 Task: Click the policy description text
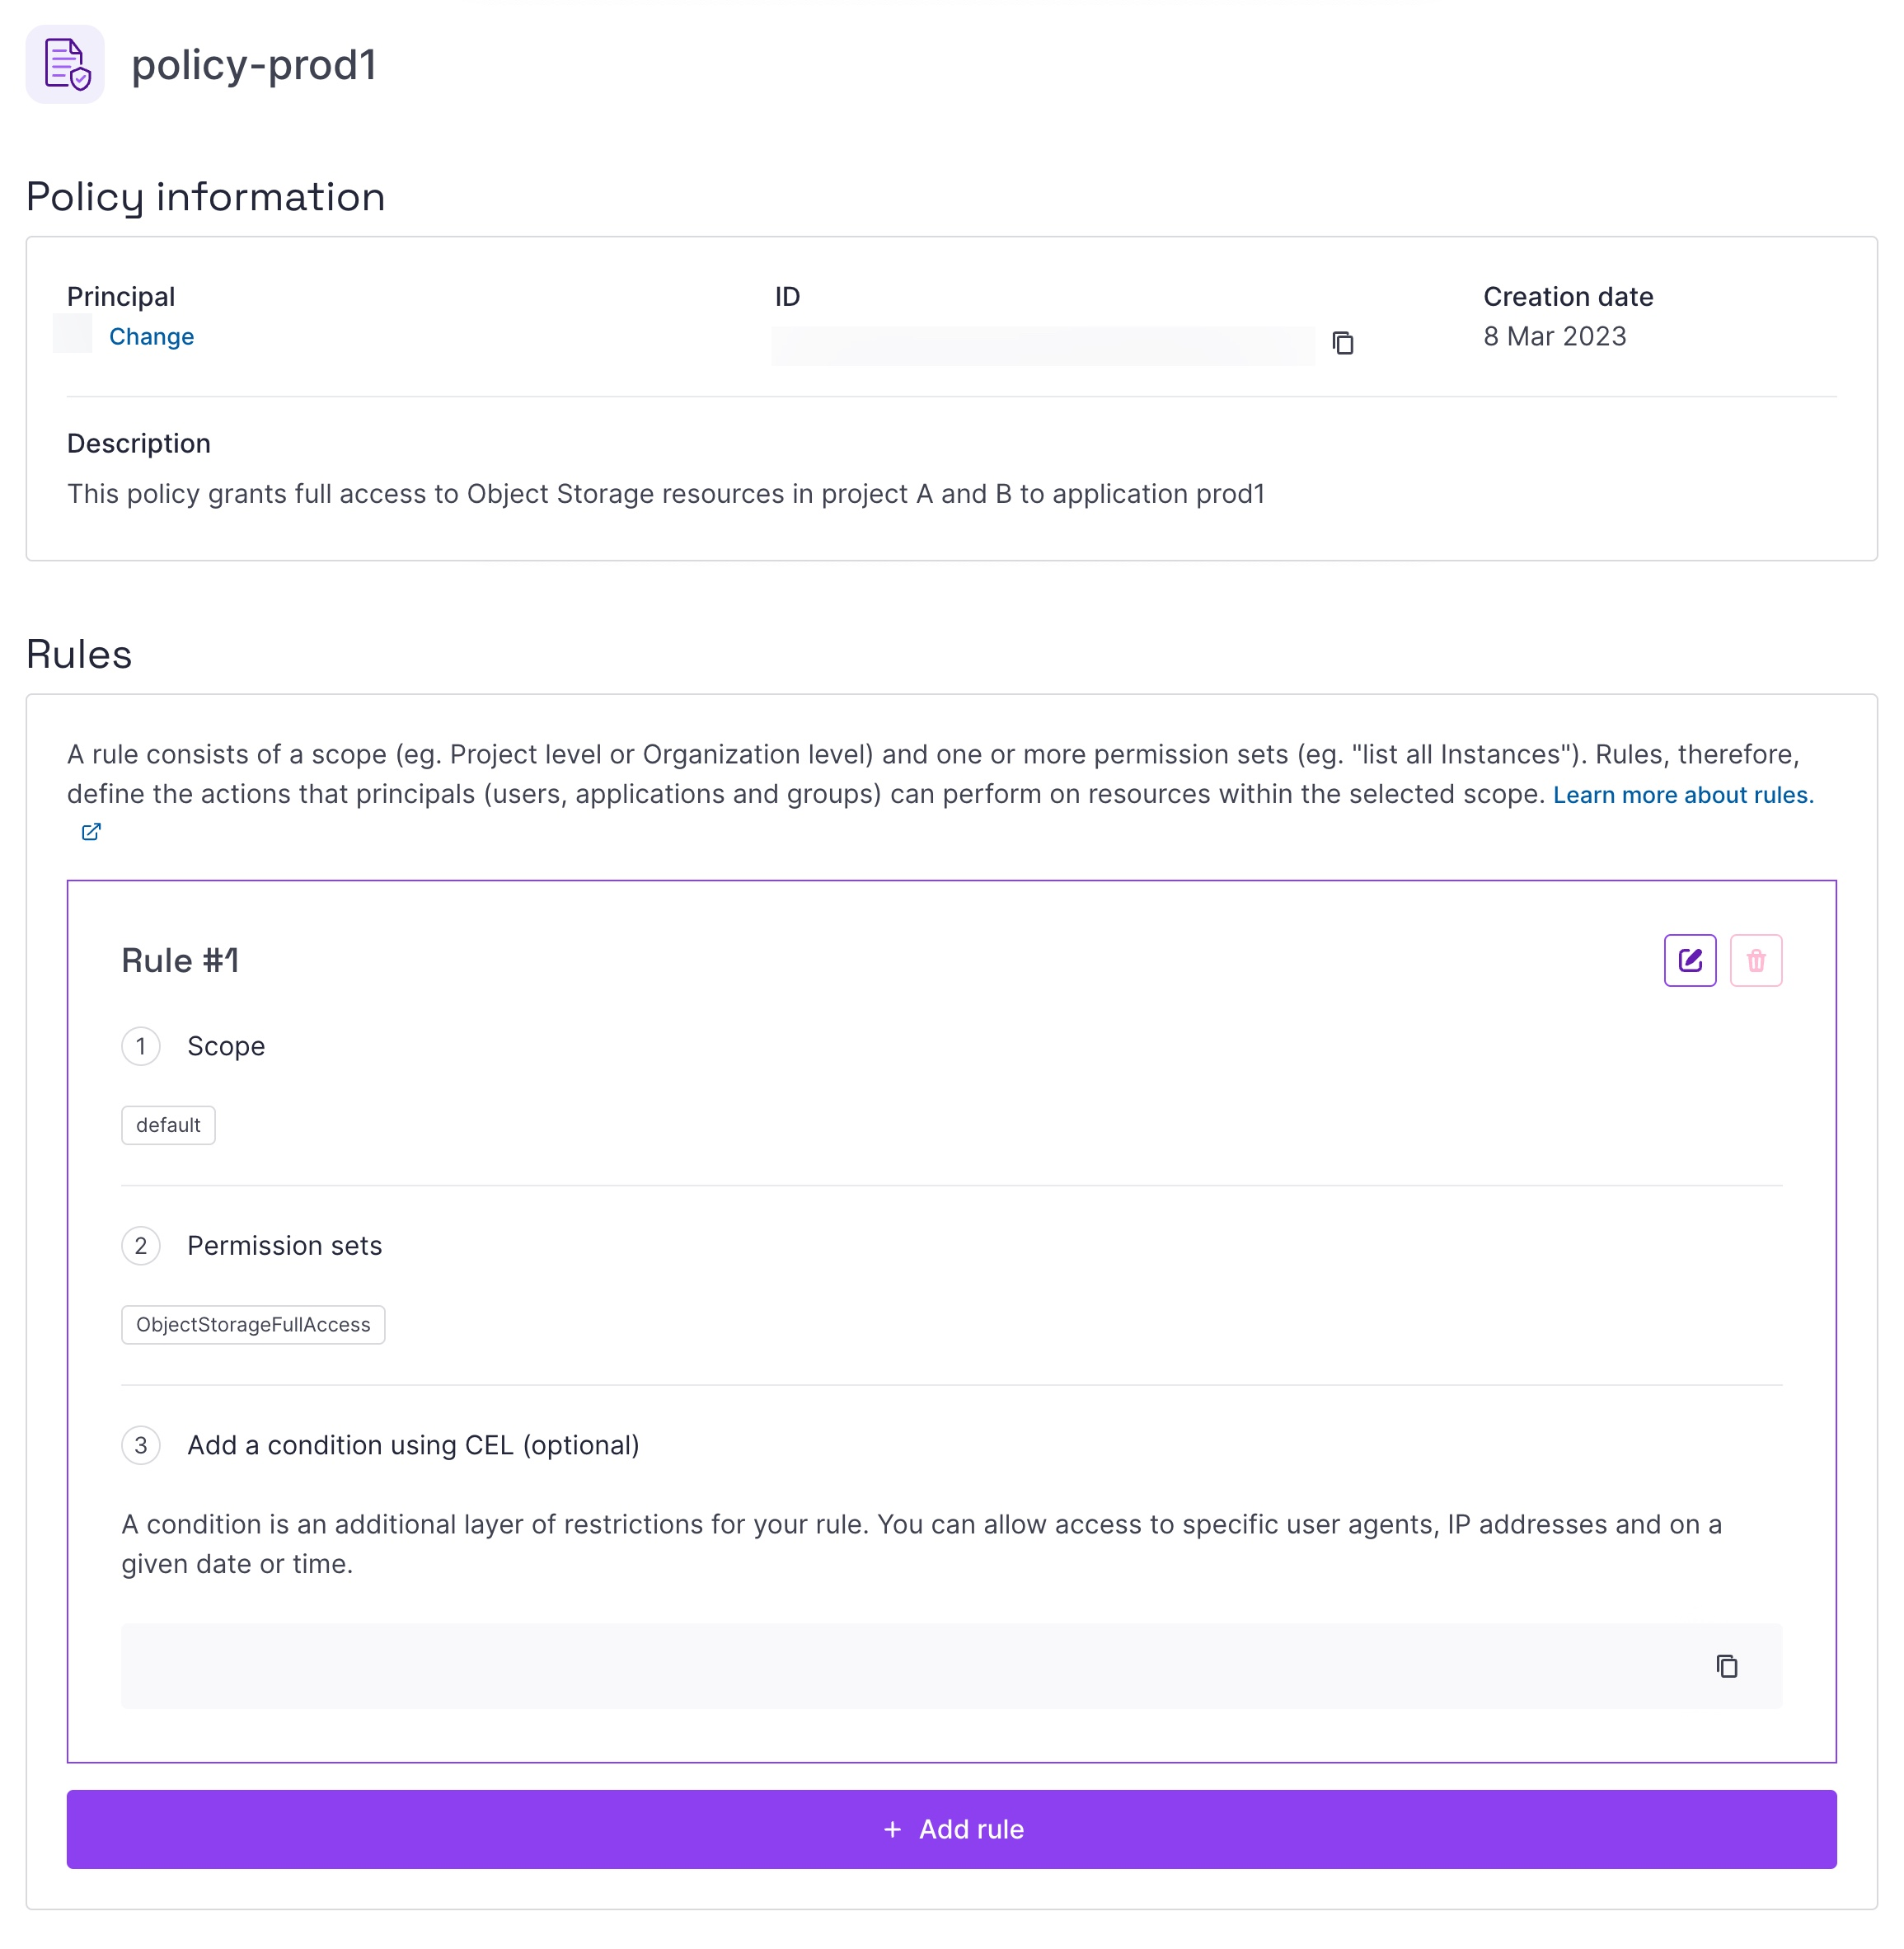pyautogui.click(x=666, y=494)
